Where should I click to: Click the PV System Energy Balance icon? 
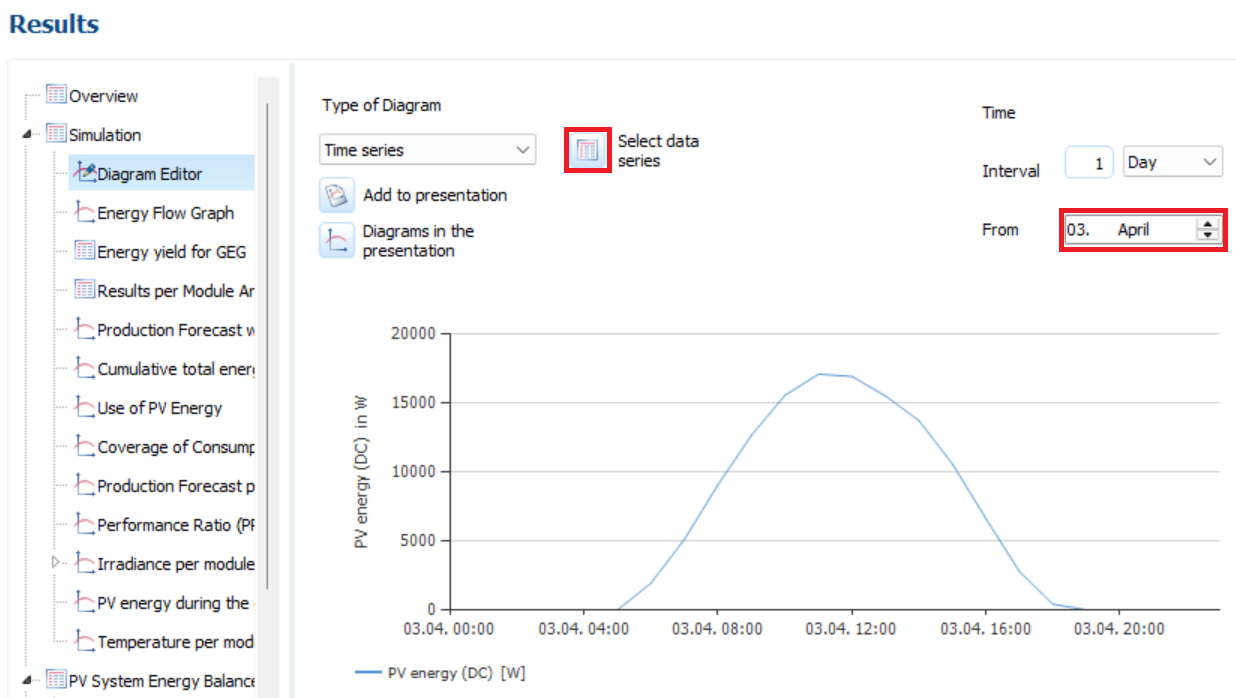click(56, 681)
